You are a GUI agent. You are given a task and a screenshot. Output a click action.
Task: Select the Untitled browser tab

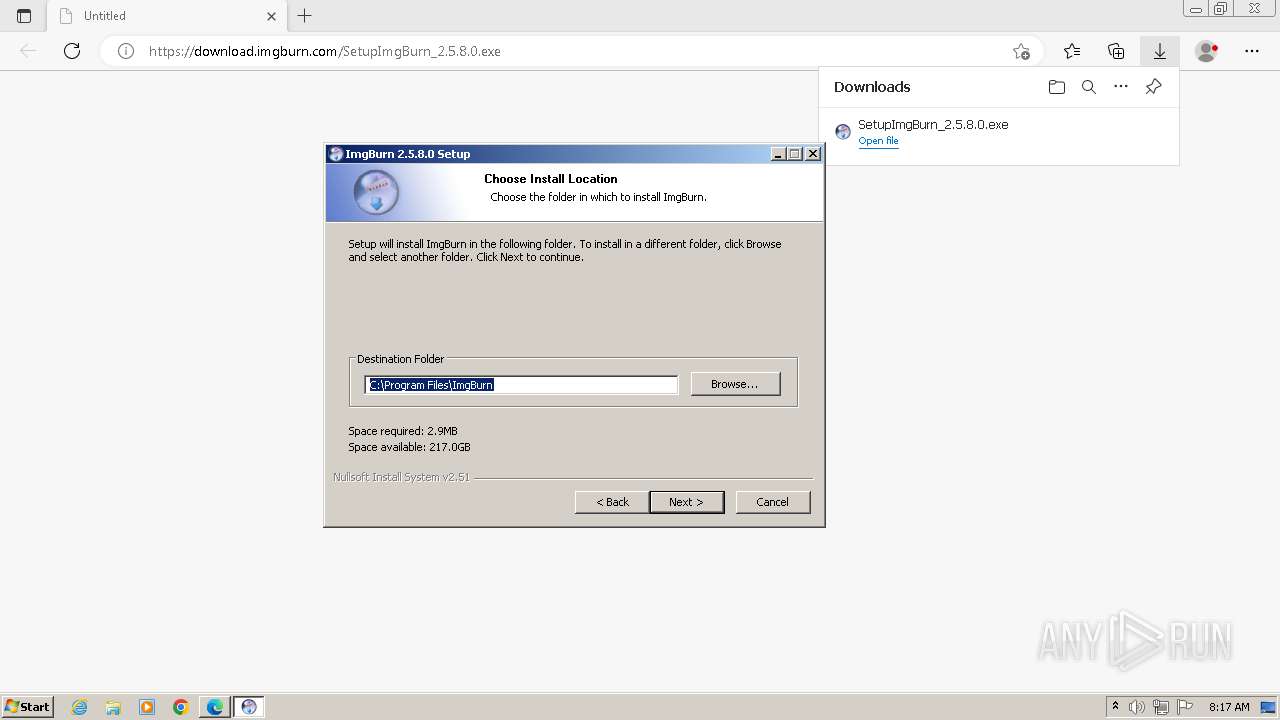(x=167, y=16)
